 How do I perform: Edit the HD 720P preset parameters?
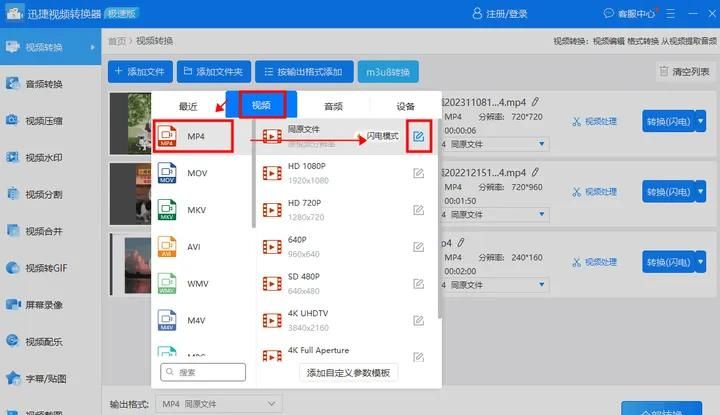point(418,210)
